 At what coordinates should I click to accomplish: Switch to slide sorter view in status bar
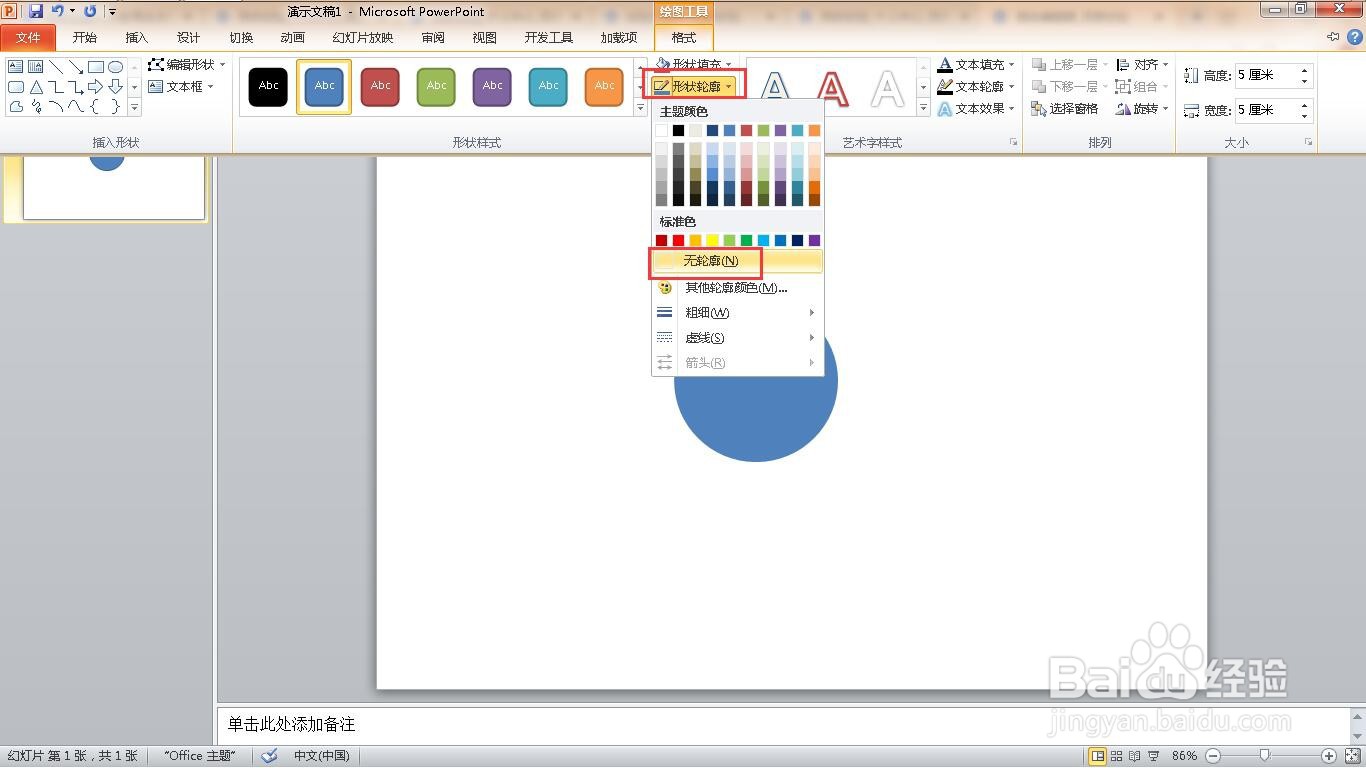(x=1117, y=756)
